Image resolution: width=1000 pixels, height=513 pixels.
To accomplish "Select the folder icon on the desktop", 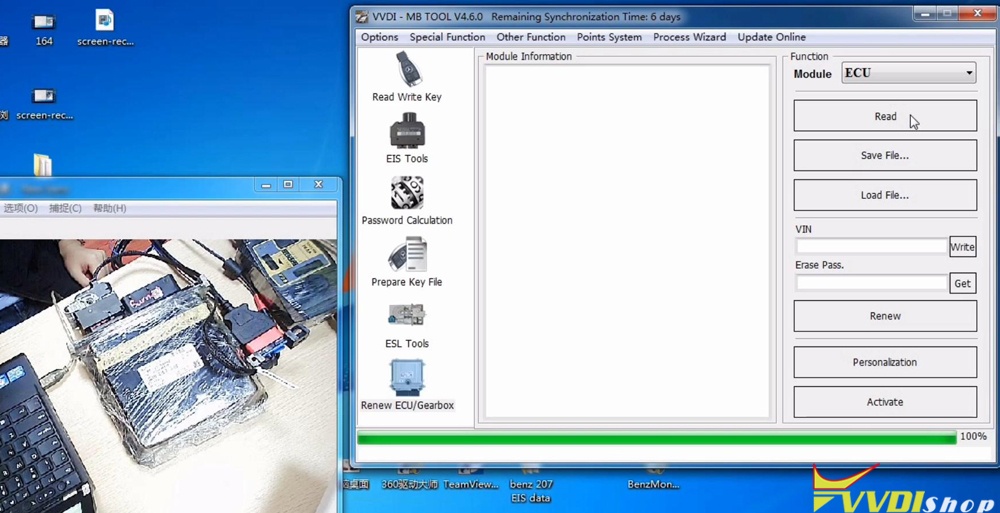I will click(x=43, y=165).
